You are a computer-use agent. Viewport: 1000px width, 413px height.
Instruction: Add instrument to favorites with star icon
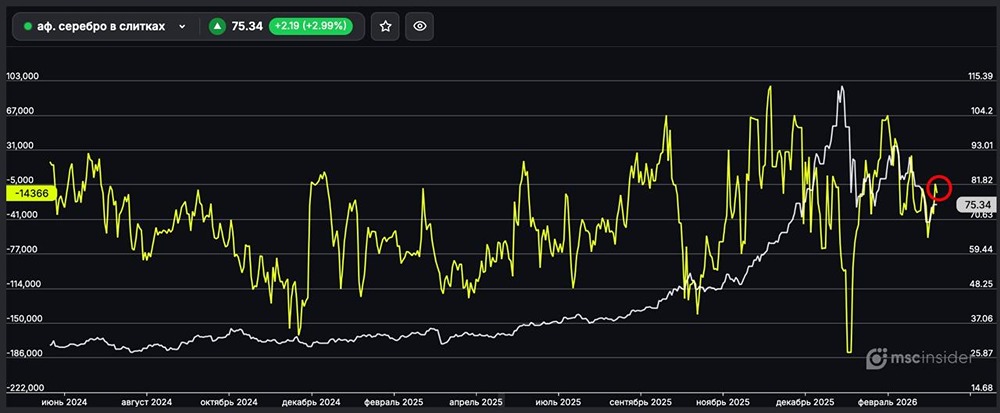(x=385, y=27)
